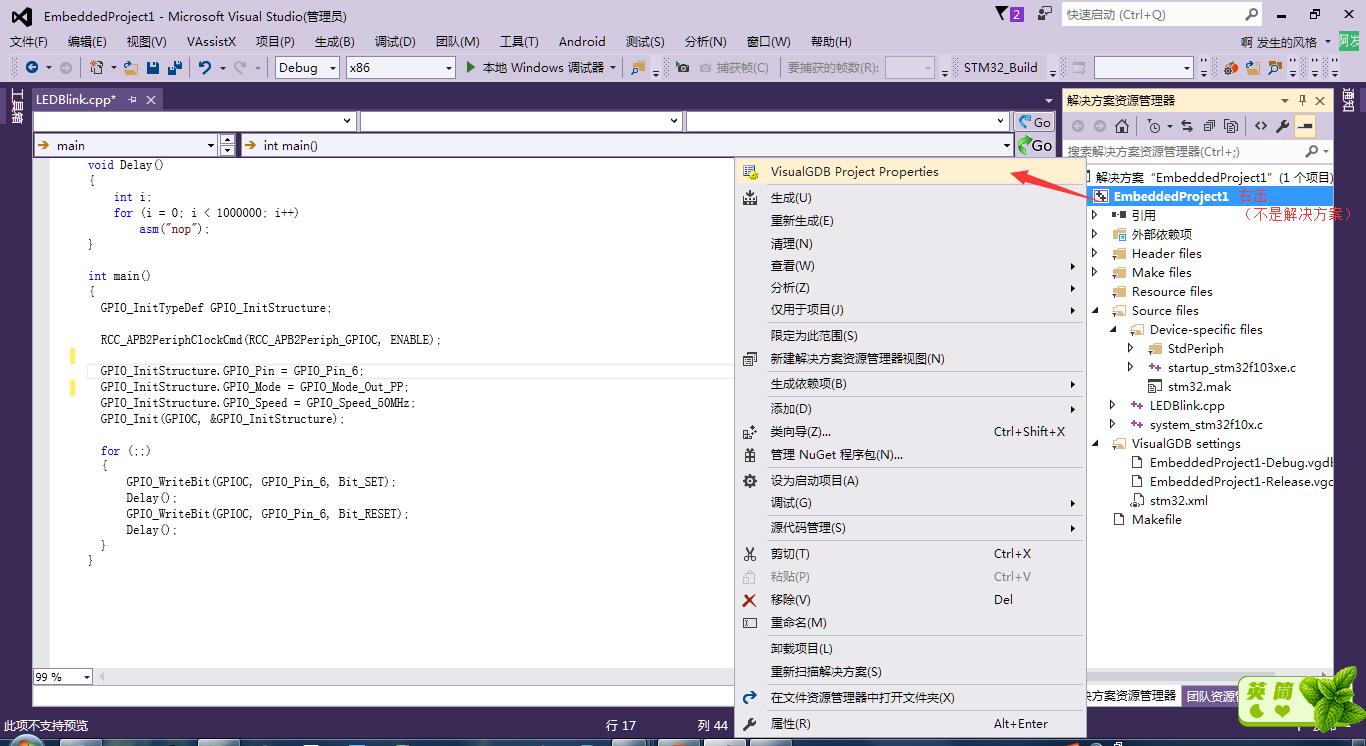Expand the Header files folder
Viewport: 1366px width, 746px height.
[1094, 254]
